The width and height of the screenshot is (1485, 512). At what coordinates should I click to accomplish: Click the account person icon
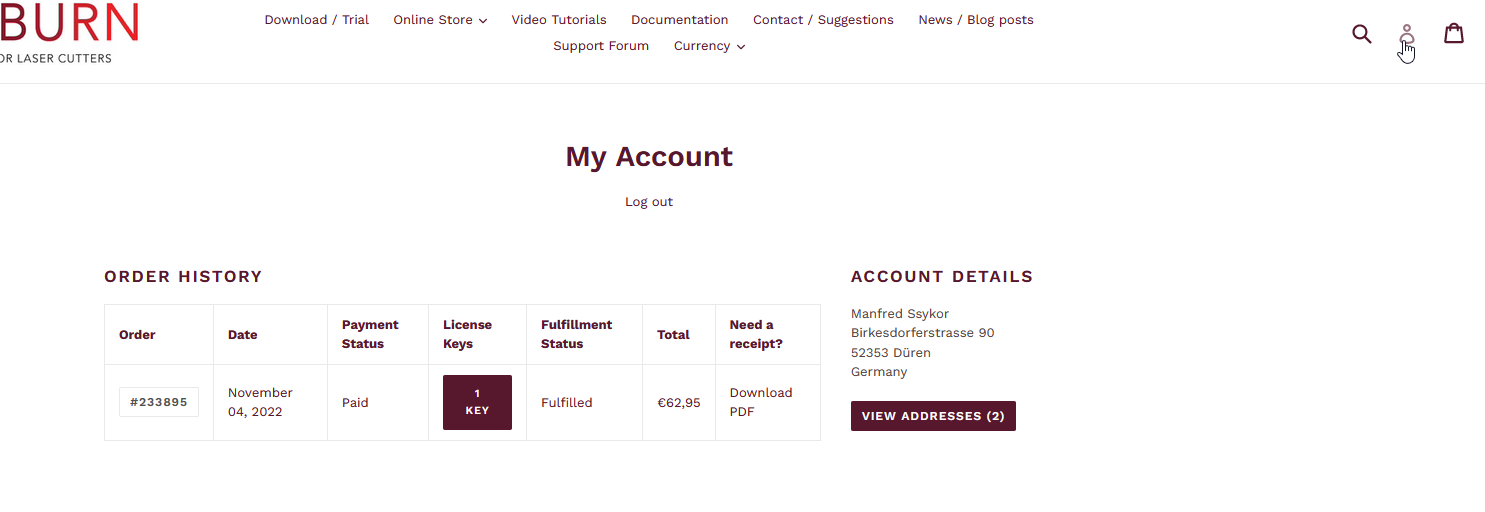click(1407, 36)
